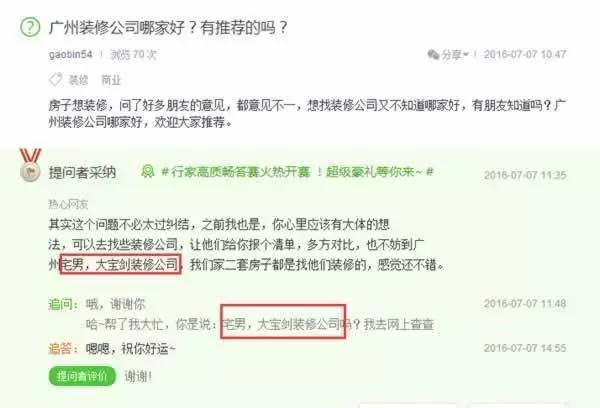Click the tag icon beside 装修
Screen dimensions: 600x408
pyautogui.click(x=55, y=80)
